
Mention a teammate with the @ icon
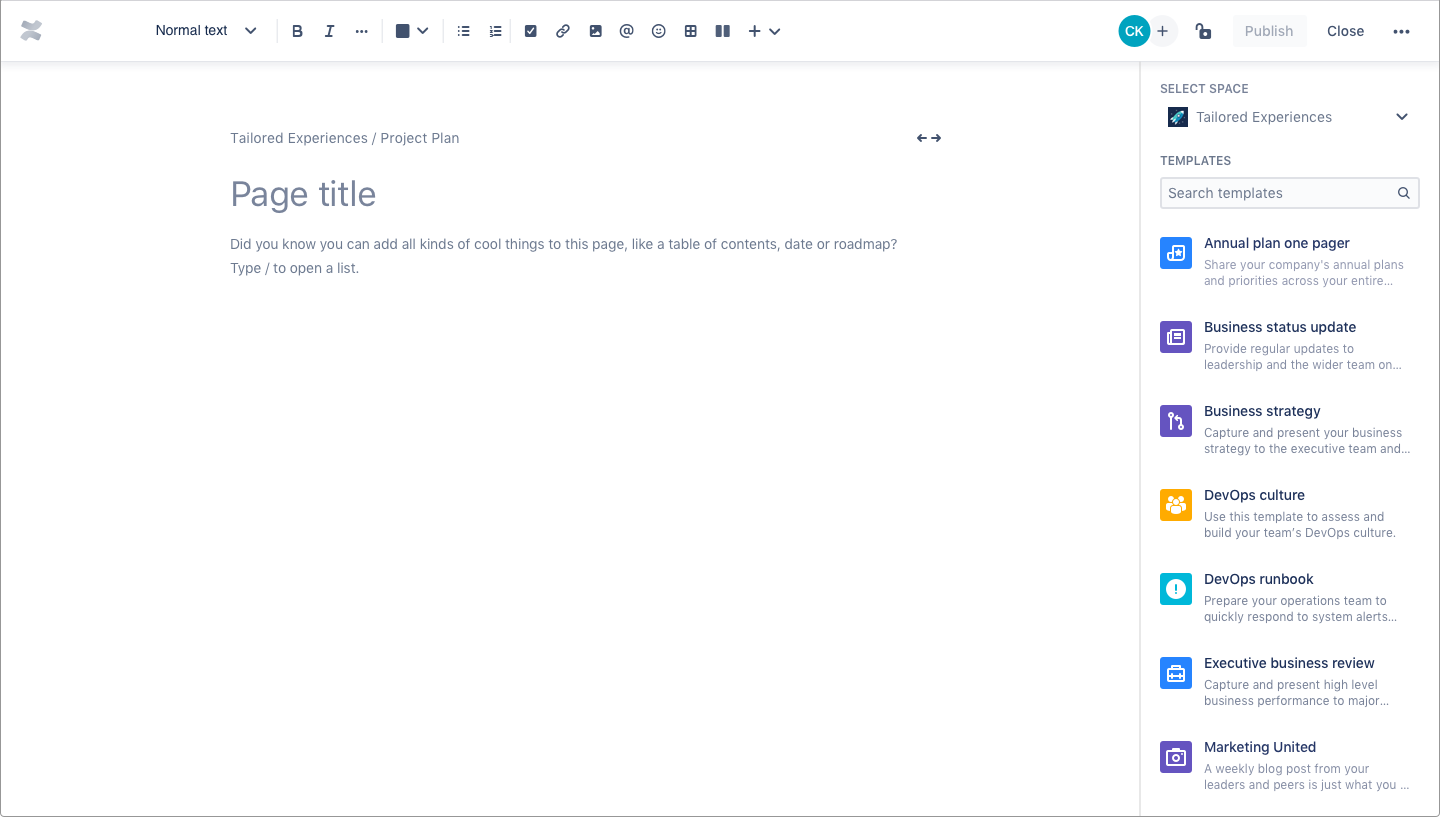click(626, 30)
